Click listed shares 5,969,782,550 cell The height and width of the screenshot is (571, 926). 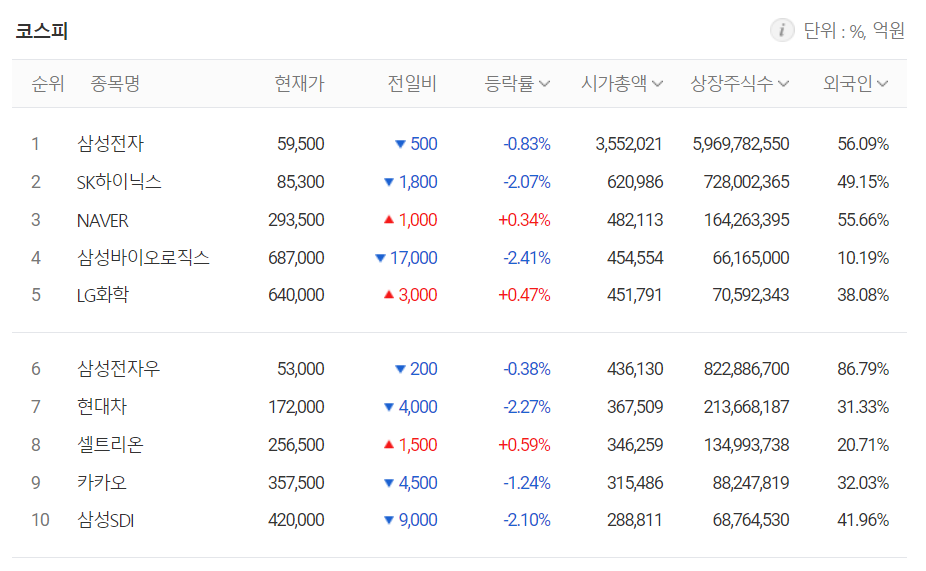tap(741, 143)
